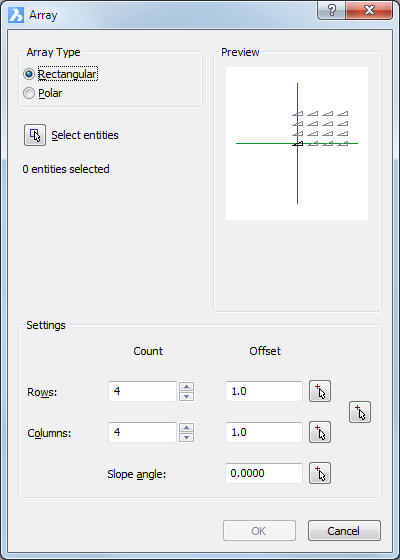Screen dimensions: 400x560
Task: Increase the Rows count
Action: (186, 386)
